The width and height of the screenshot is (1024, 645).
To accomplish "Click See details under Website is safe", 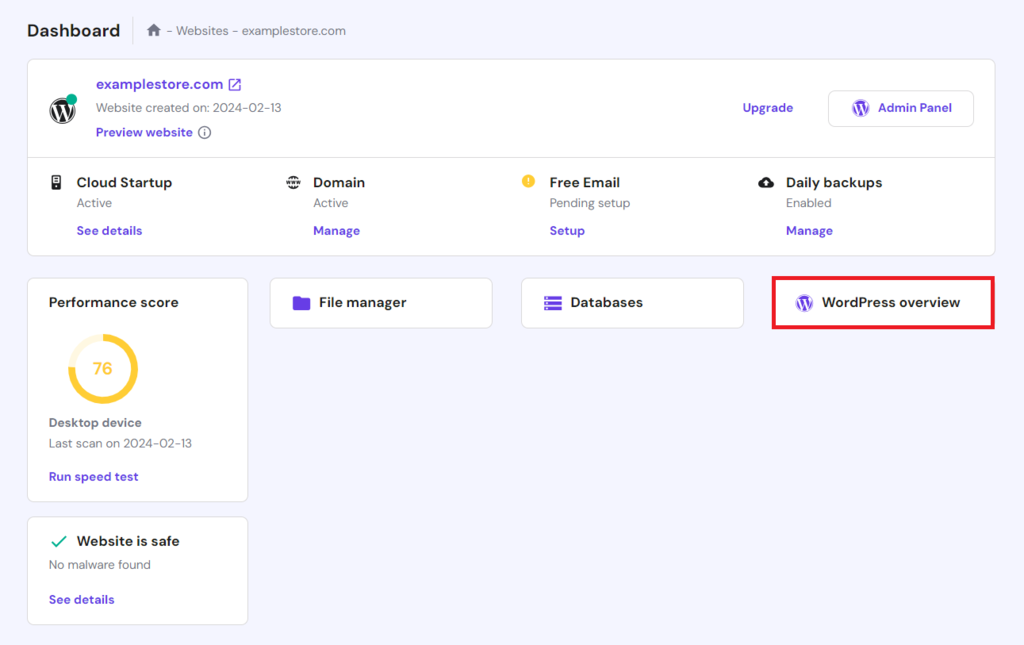I will coord(82,600).
